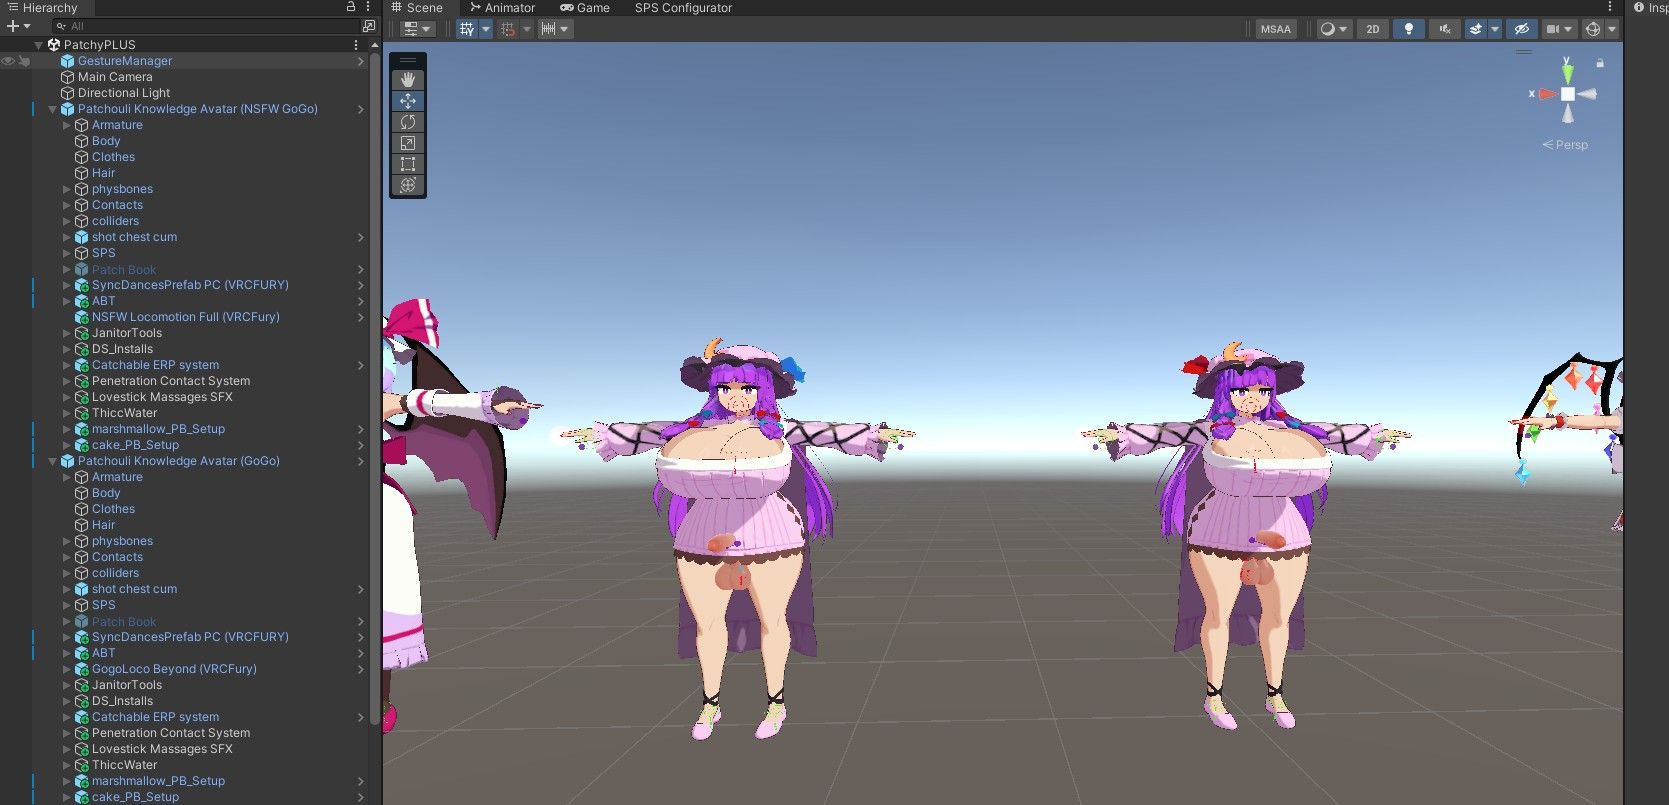Image resolution: width=1669 pixels, height=805 pixels.
Task: Switch to the Game tab
Action: tap(585, 8)
